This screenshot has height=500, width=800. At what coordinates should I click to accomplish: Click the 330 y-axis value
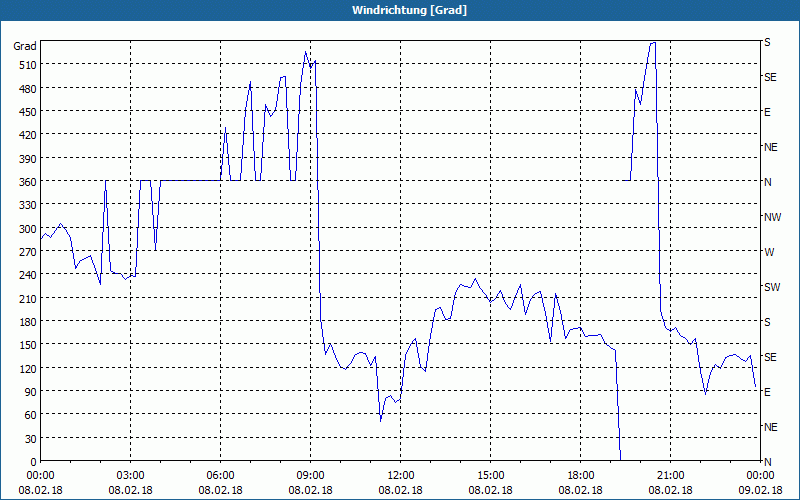click(28, 205)
